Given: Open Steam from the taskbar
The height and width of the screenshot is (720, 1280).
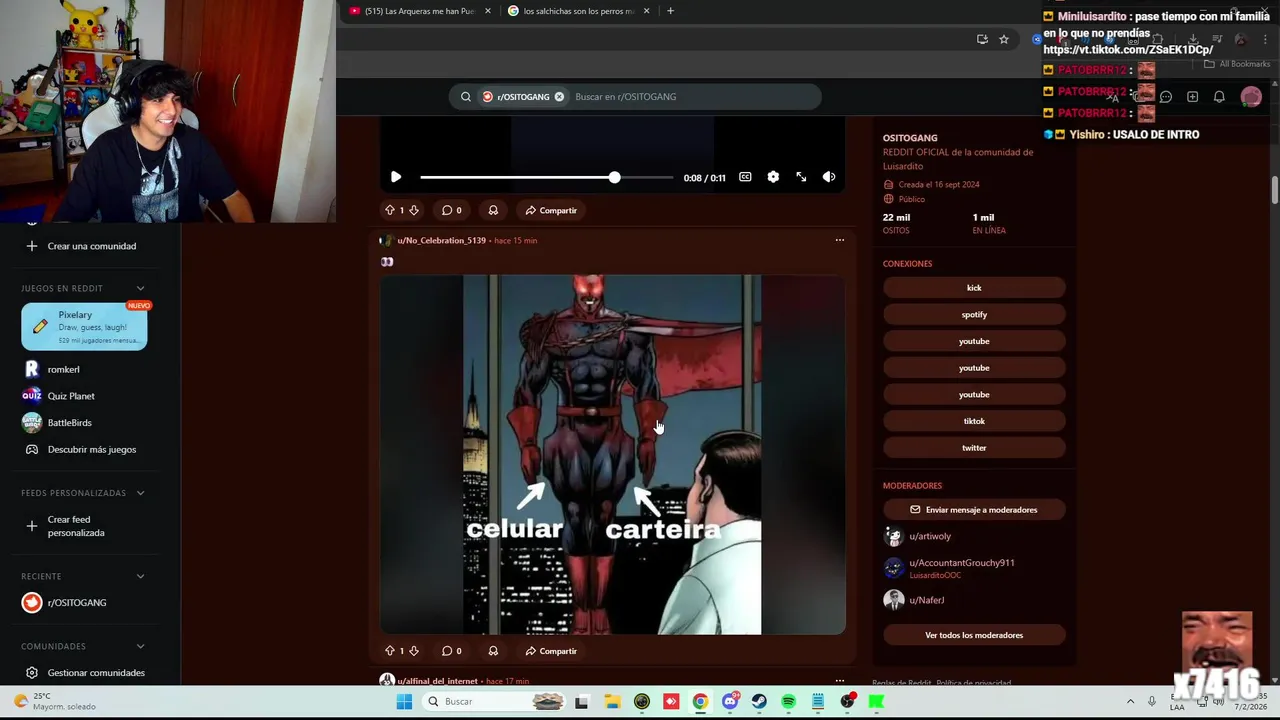Looking at the screenshot, I should (x=759, y=702).
